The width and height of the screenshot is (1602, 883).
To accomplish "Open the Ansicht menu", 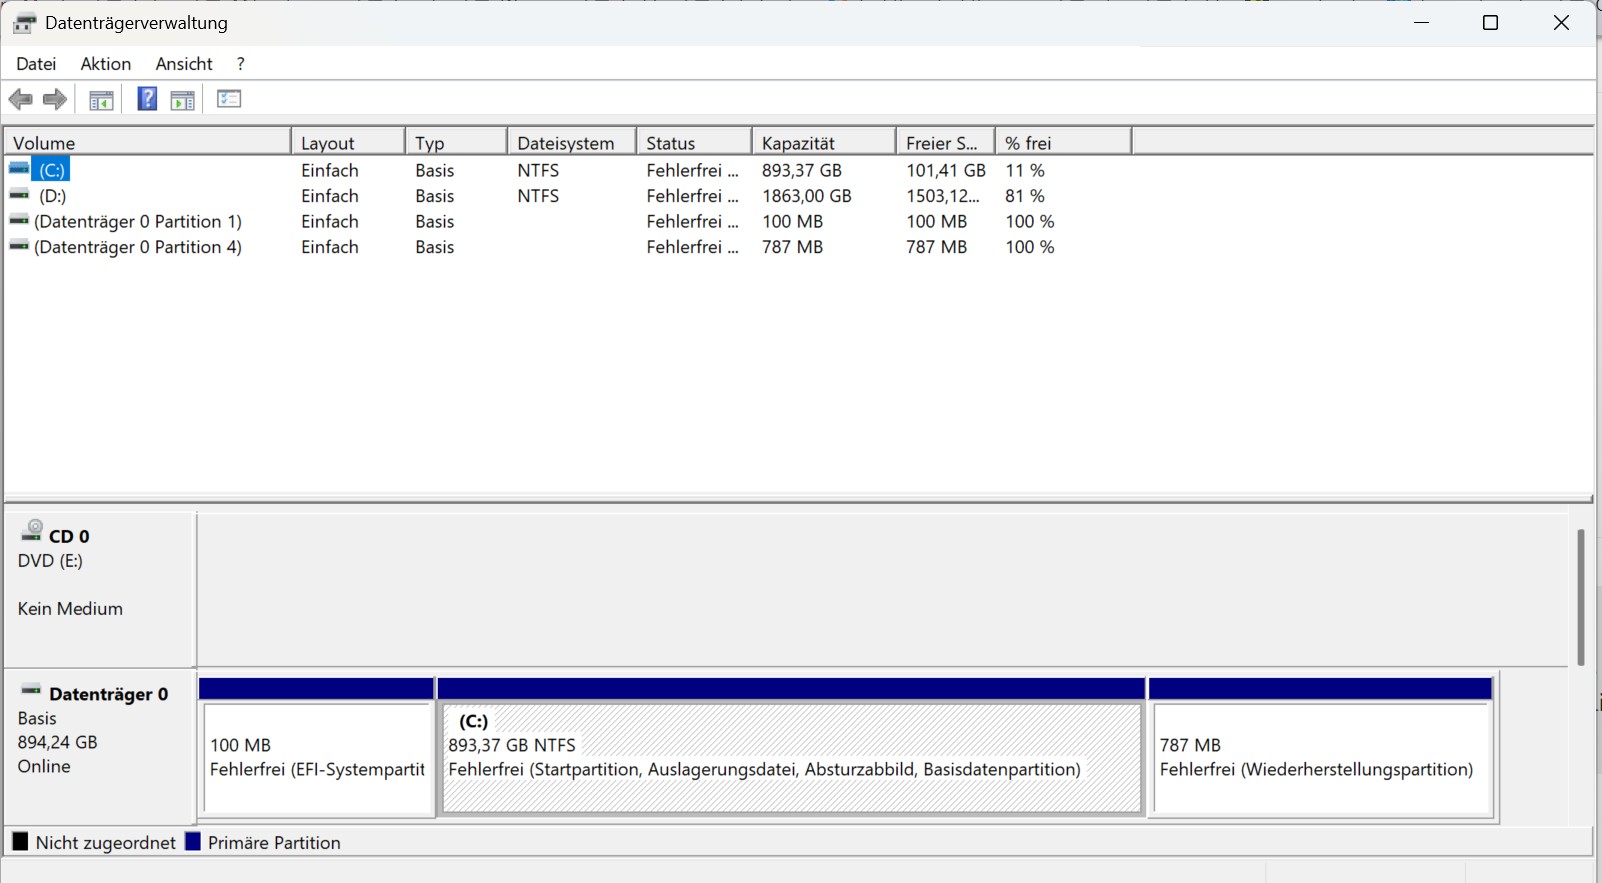I will pos(184,63).
